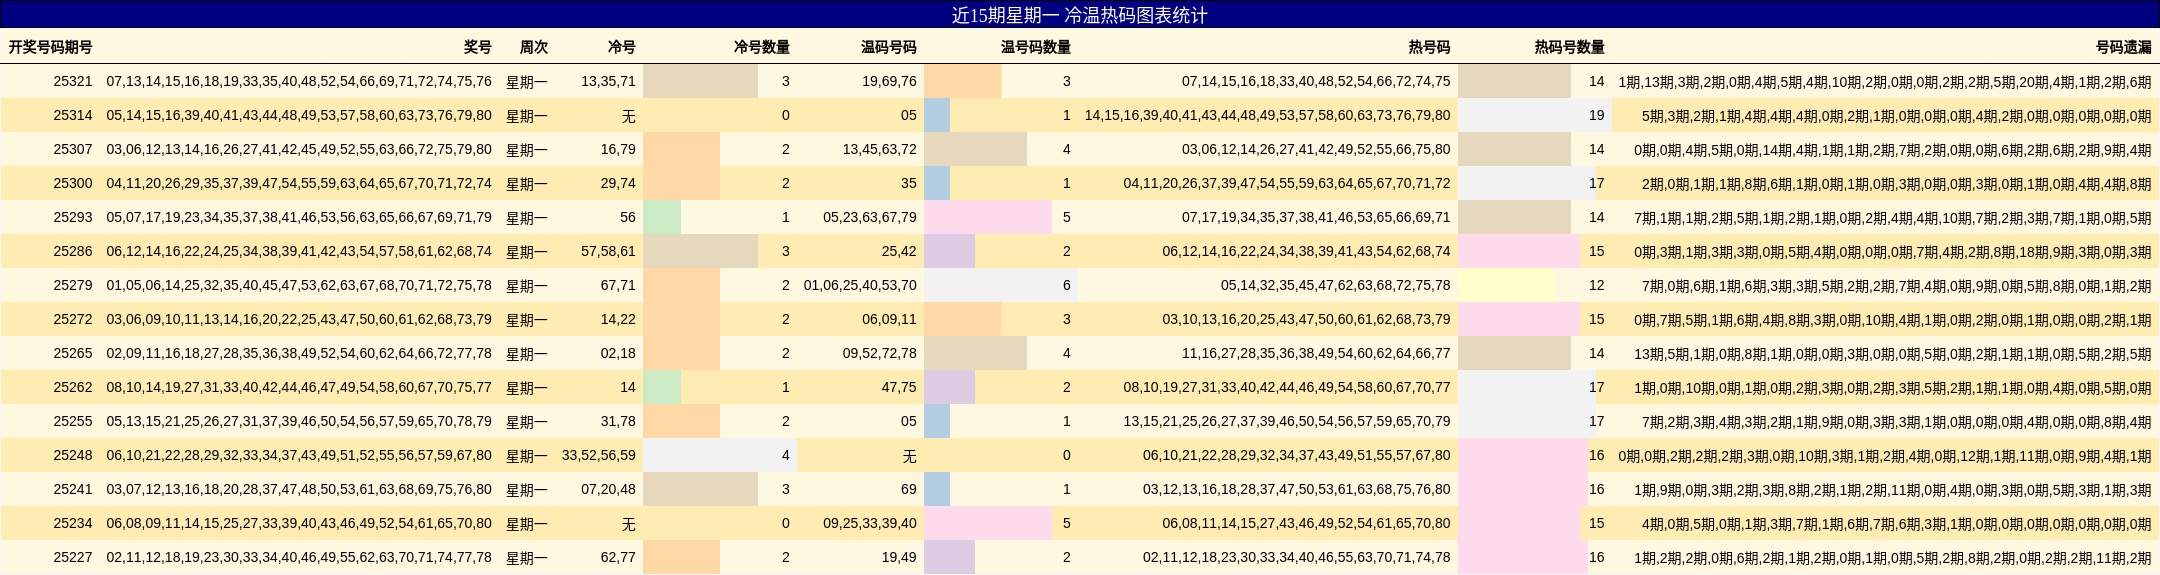Click the winning numbers of row 25321
The image size is (2160, 575).
pyautogui.click(x=299, y=81)
